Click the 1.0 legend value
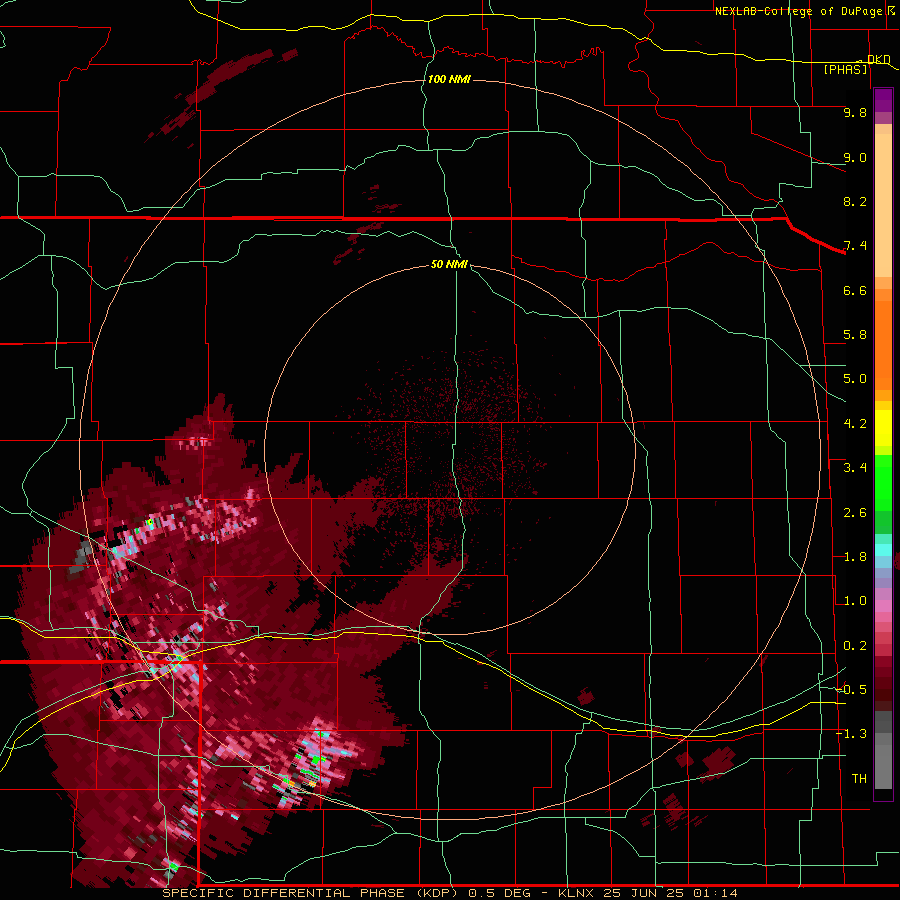 pyautogui.click(x=855, y=601)
